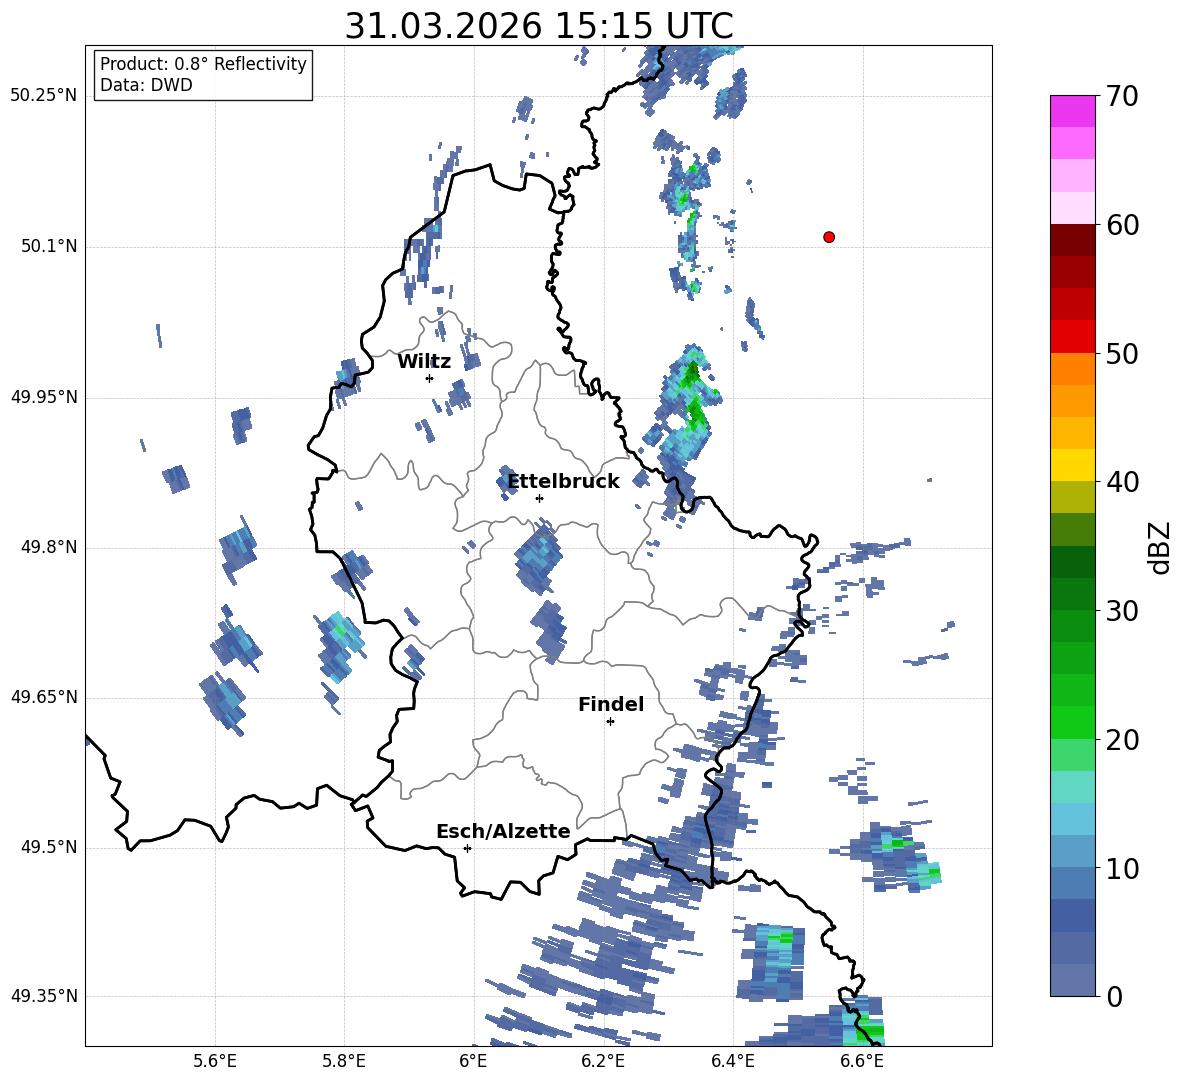Image resolution: width=1184 pixels, height=1081 pixels.
Task: Select the Ettelbruck station label
Action: click(x=563, y=482)
